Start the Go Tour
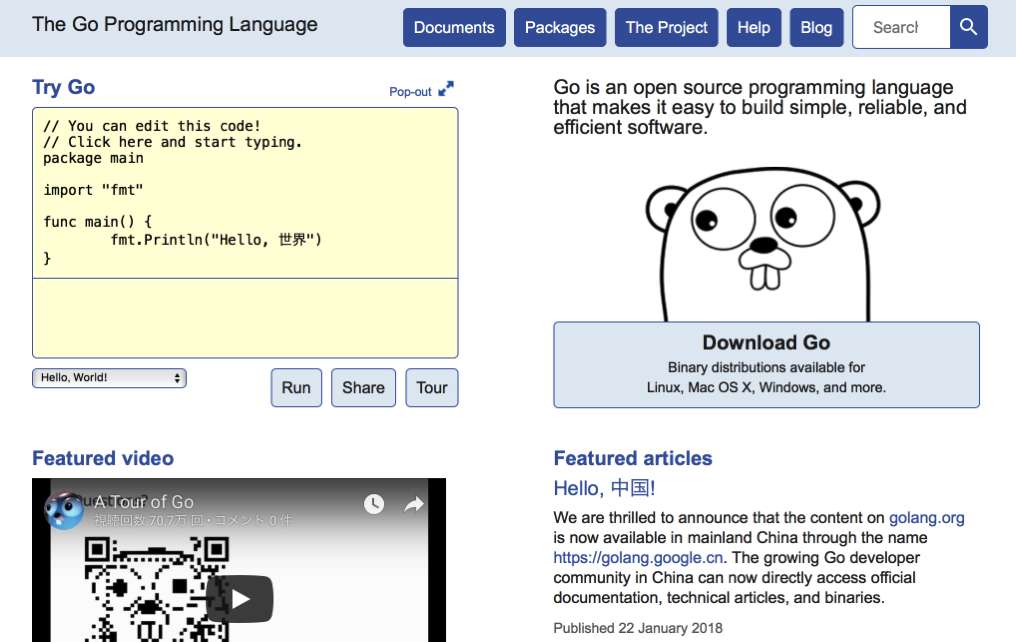The height and width of the screenshot is (642, 1016). pos(431,388)
